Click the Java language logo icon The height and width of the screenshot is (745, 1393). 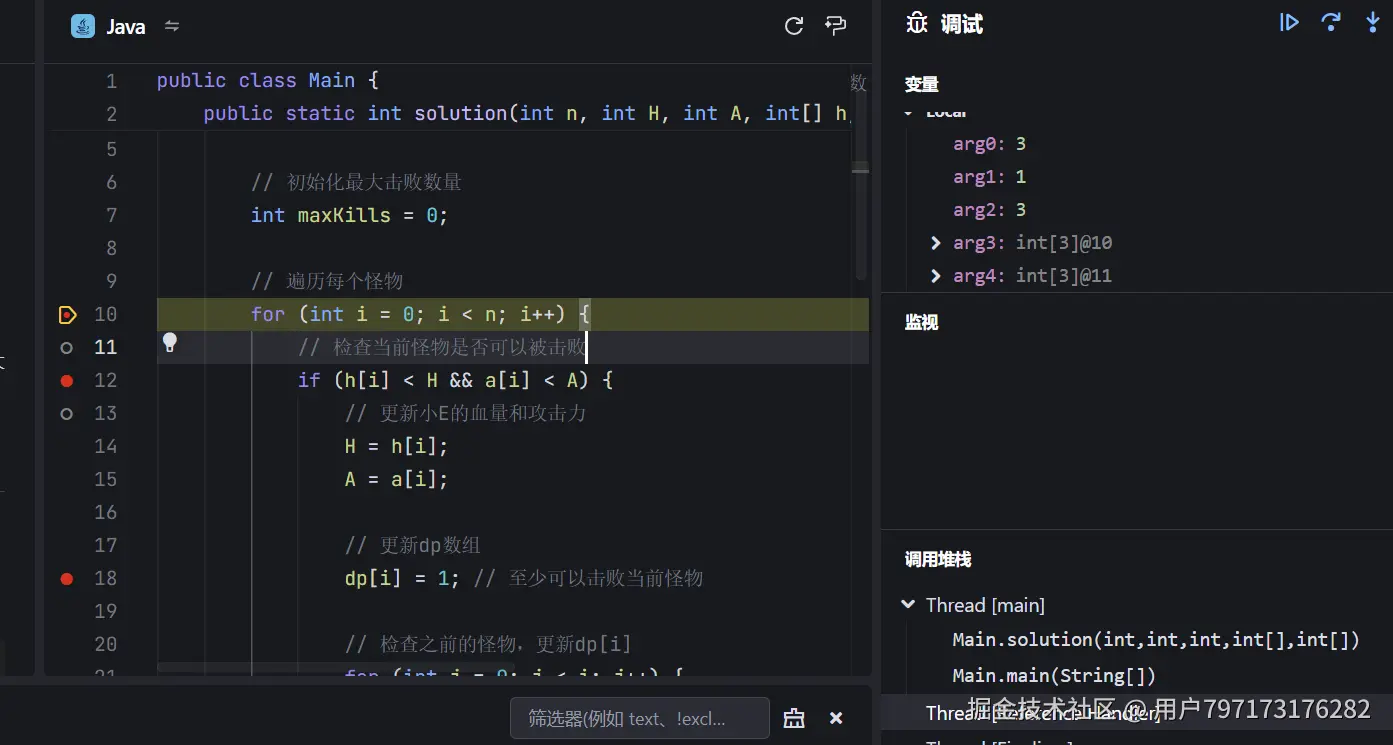(83, 27)
